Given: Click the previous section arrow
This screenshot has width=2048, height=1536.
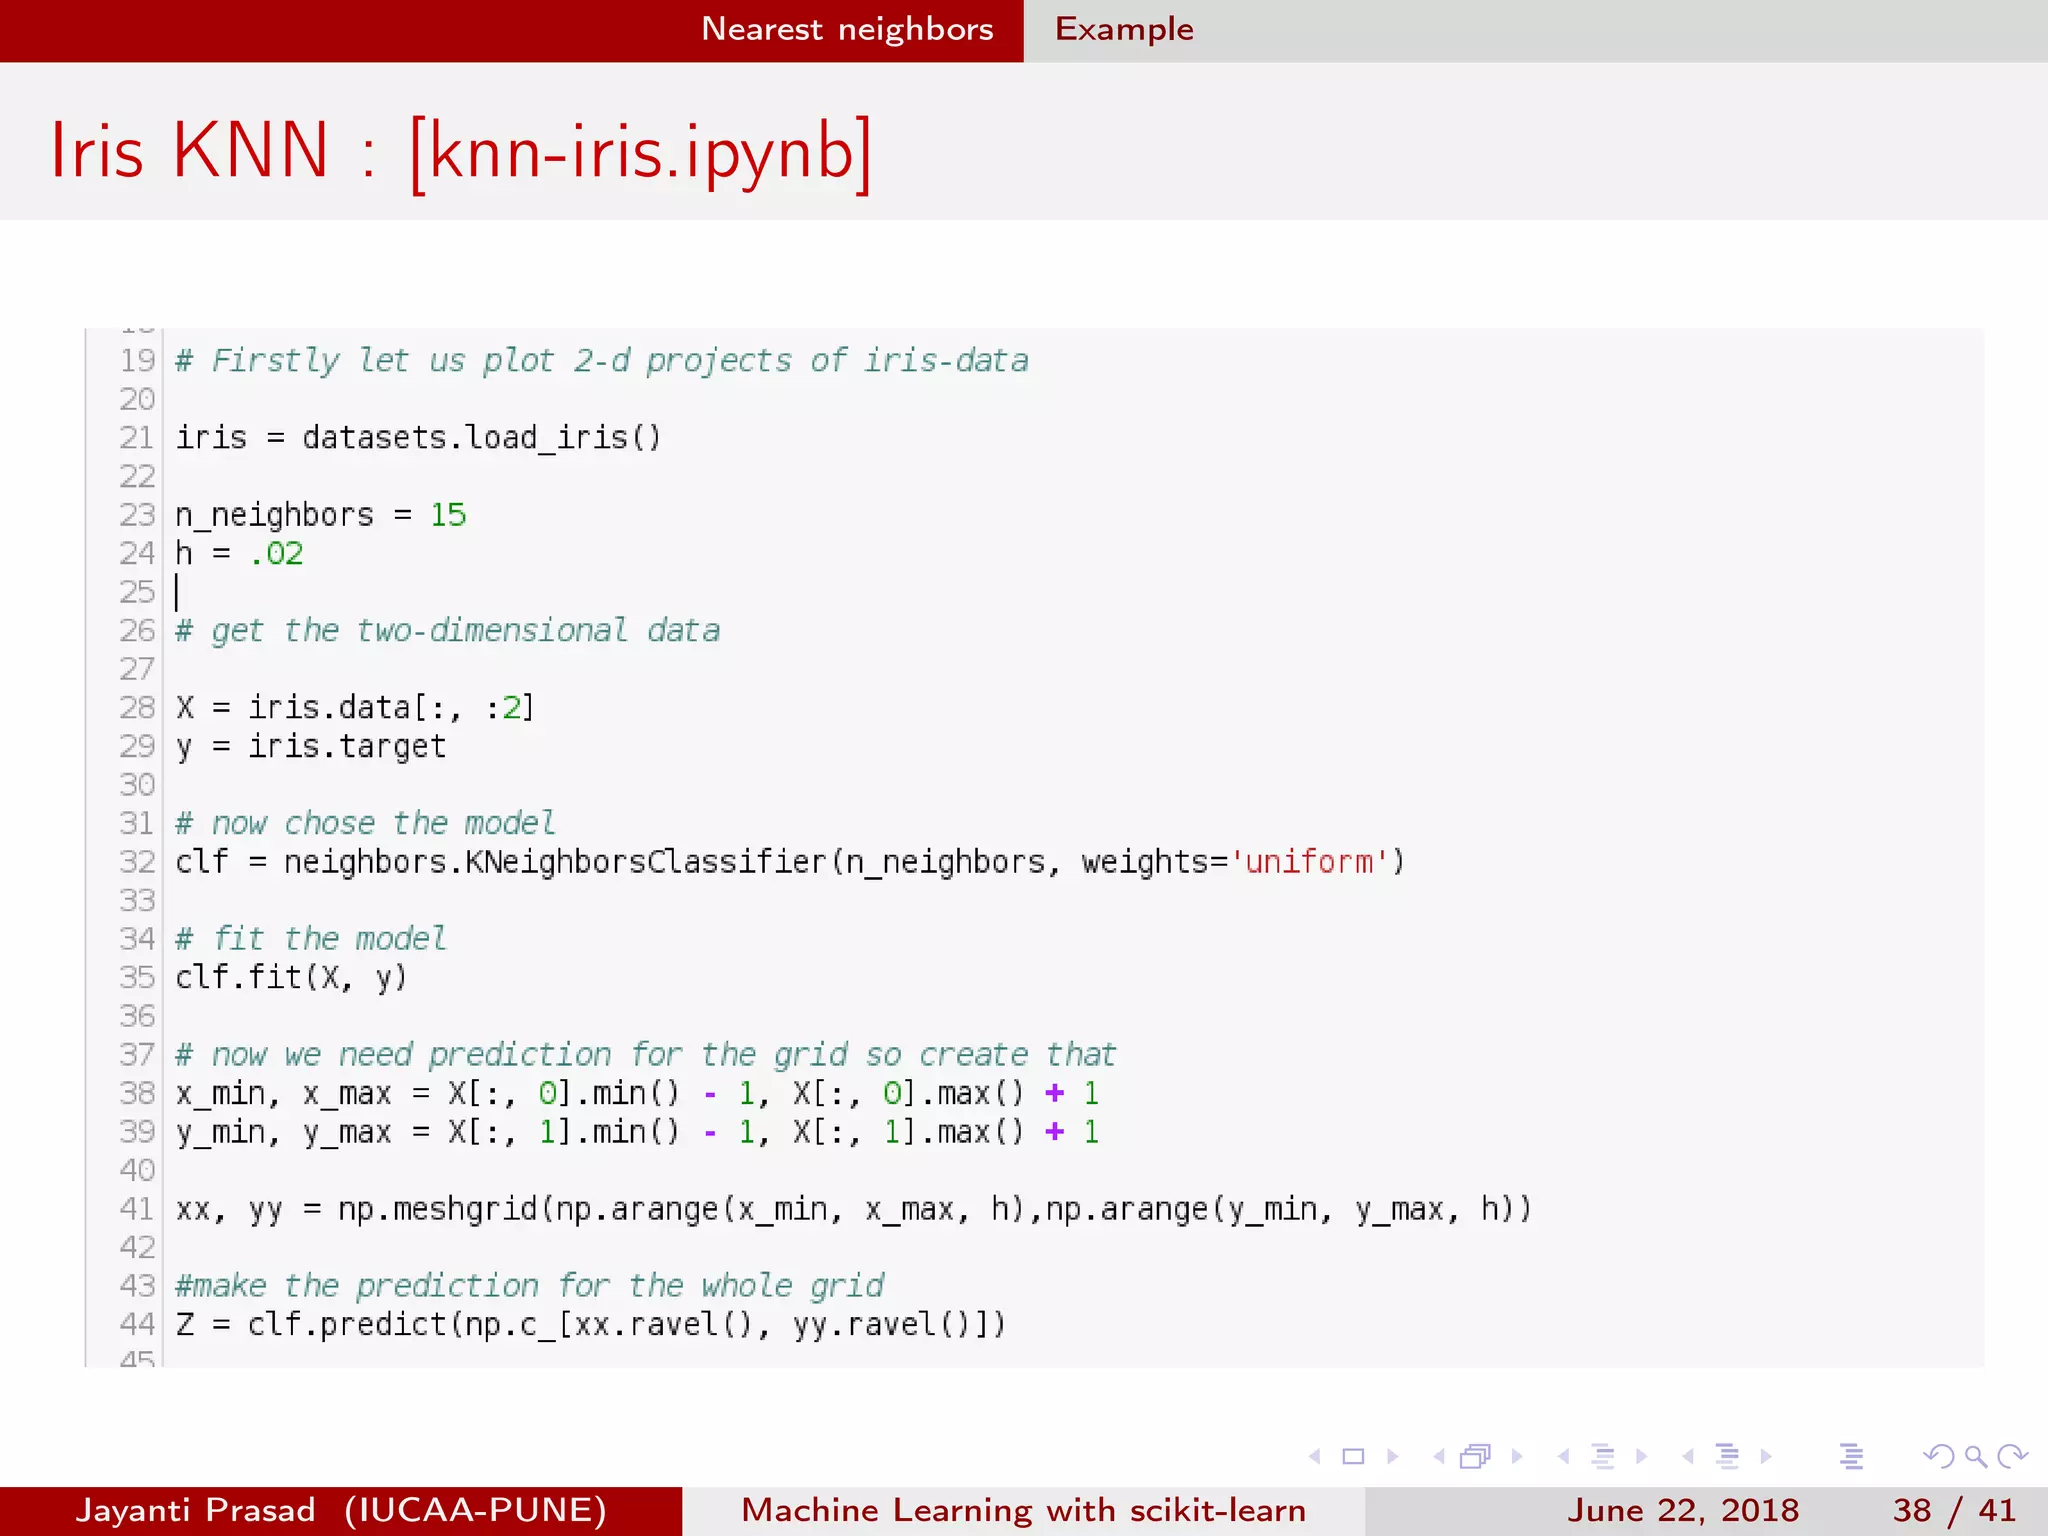Looking at the screenshot, I should (1688, 1457).
